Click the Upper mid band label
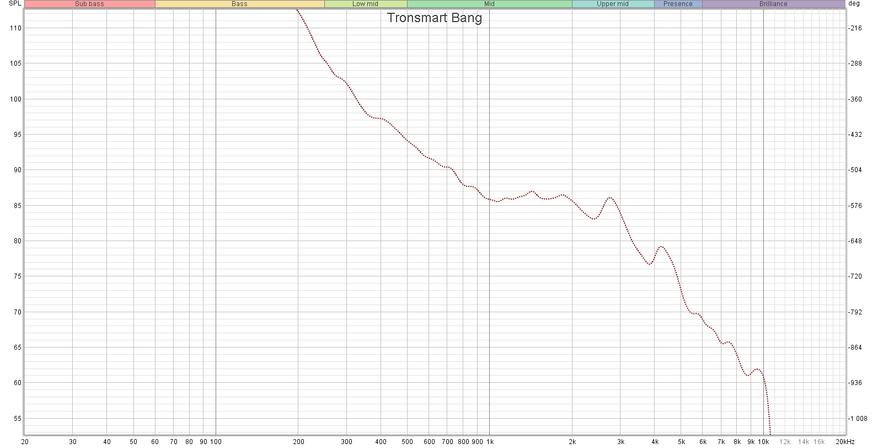877x448 pixels. point(613,4)
